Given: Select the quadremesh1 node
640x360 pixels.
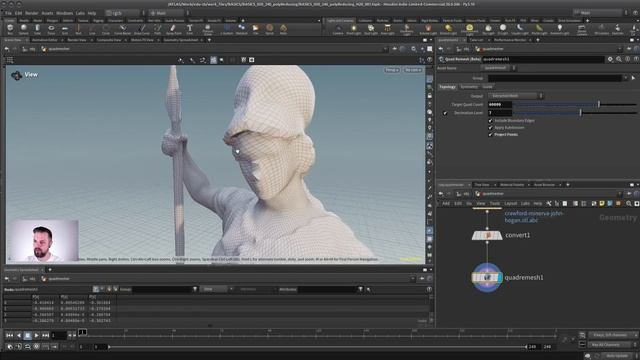Looking at the screenshot, I should 487,278.
